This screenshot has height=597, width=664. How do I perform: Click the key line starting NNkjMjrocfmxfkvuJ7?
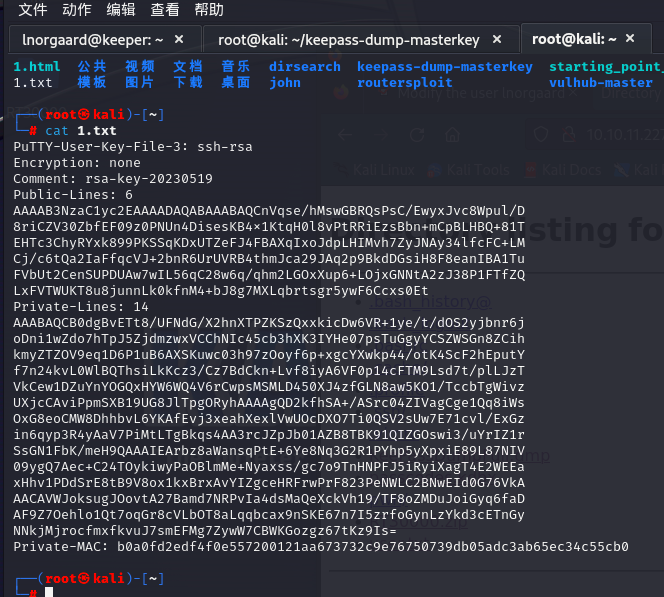(205, 531)
